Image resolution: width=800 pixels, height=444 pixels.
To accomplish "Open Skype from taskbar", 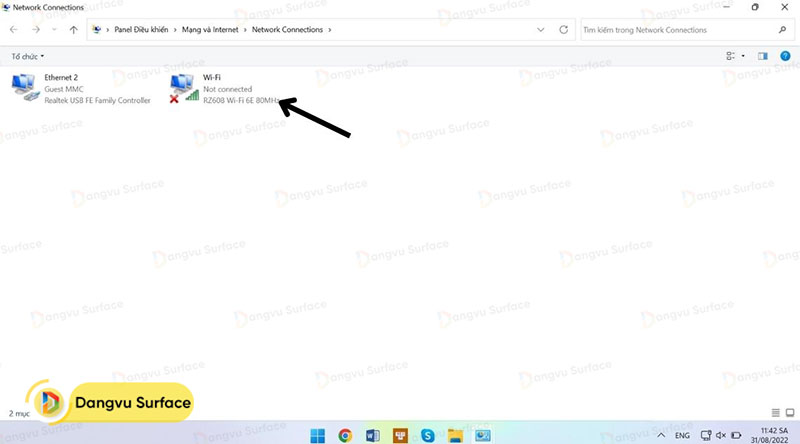I will pyautogui.click(x=428, y=435).
